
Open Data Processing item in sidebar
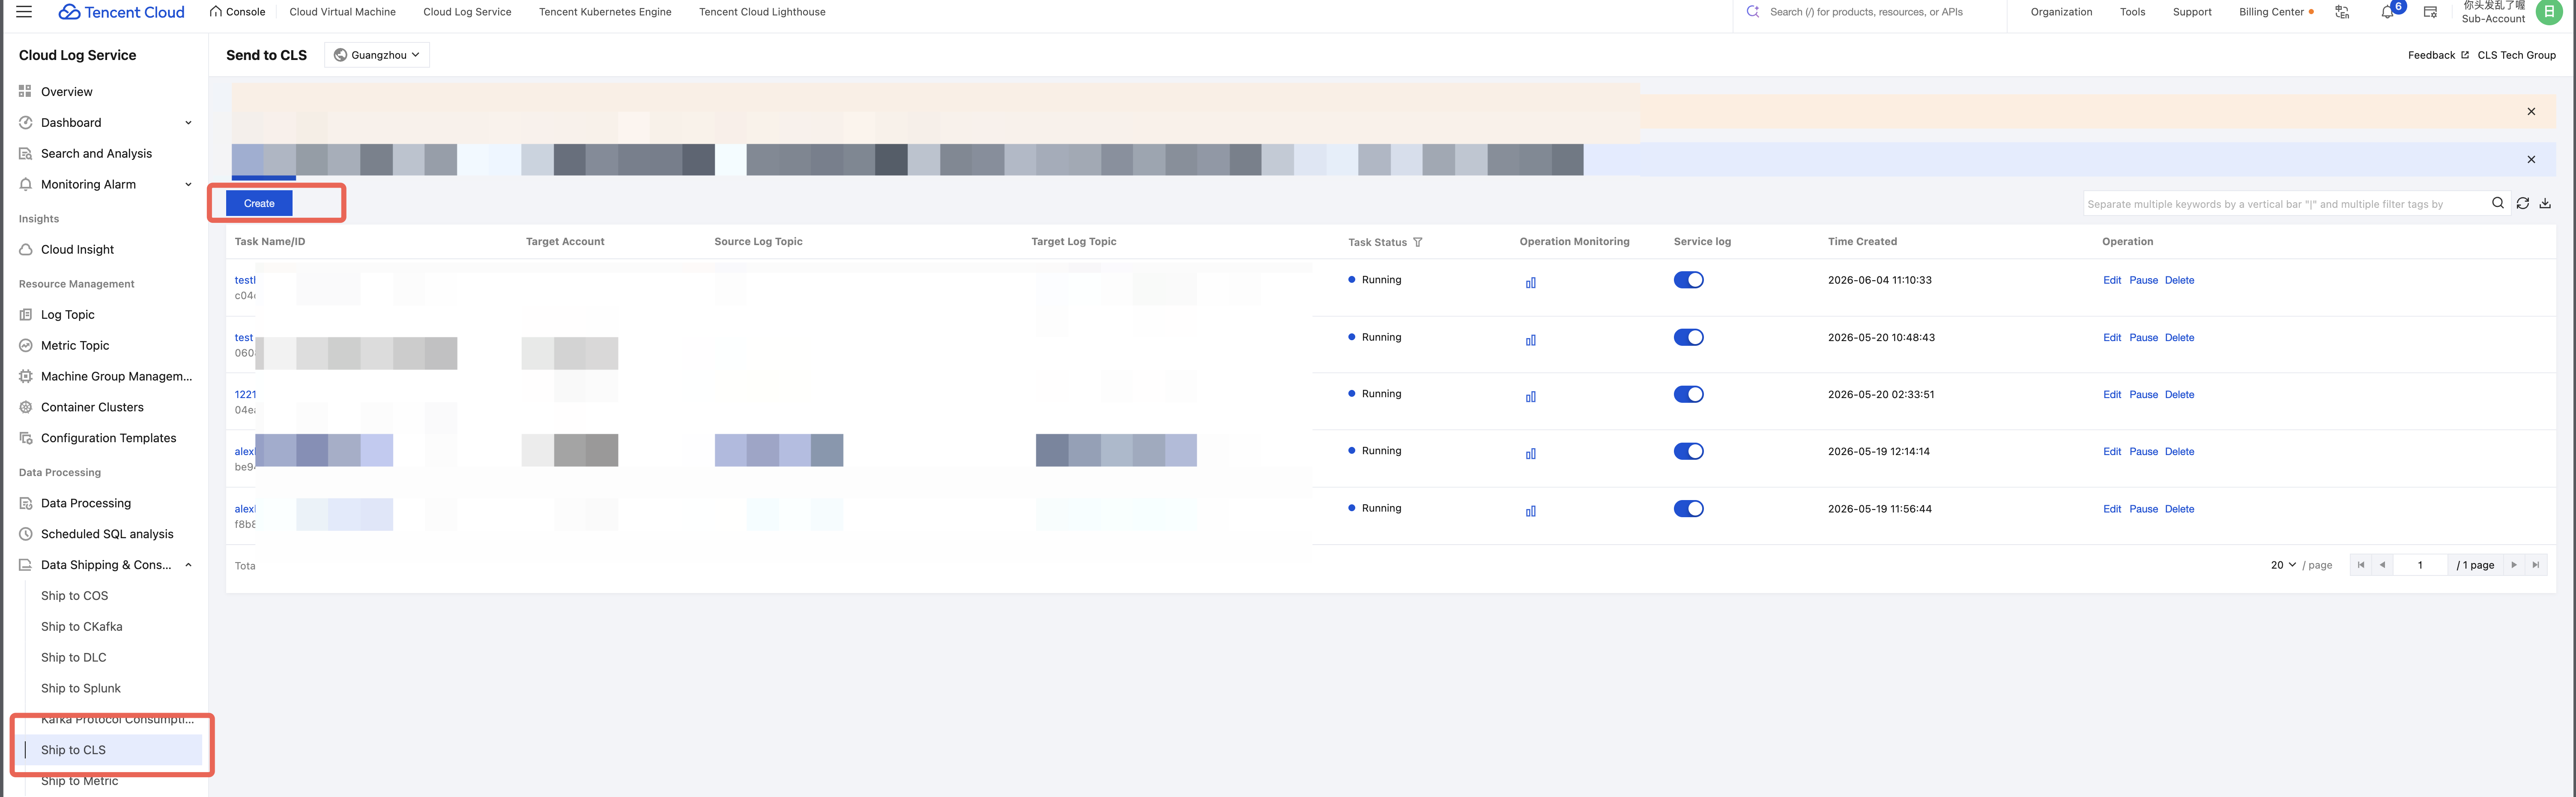pyautogui.click(x=86, y=503)
